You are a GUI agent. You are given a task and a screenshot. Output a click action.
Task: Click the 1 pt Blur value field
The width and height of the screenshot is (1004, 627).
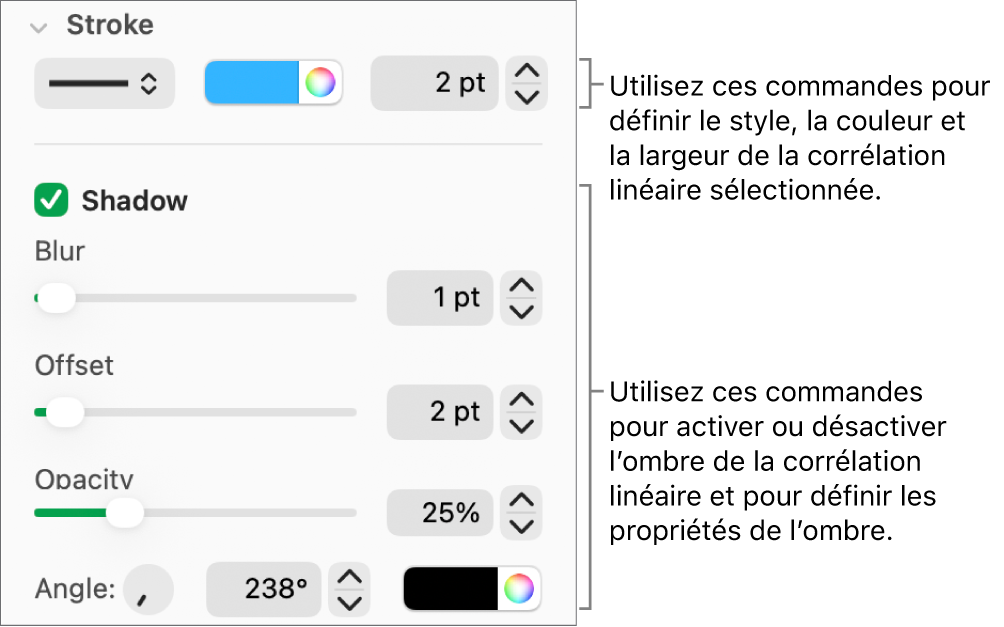[440, 297]
